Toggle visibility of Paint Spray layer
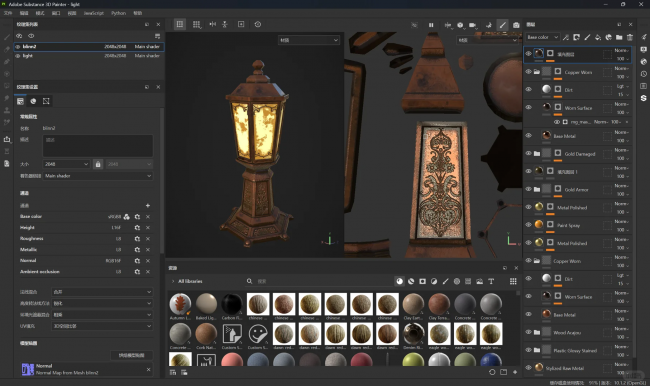Viewport: 650px width, 386px height. 529,225
